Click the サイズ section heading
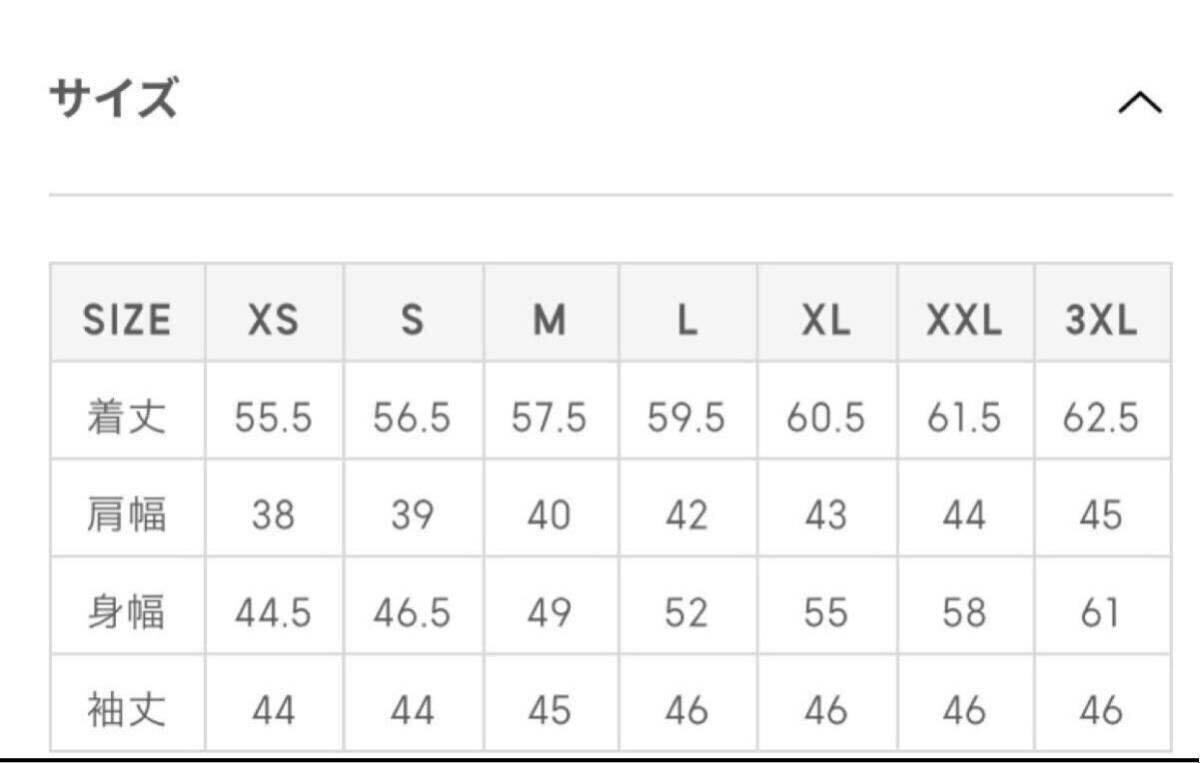 [114, 101]
